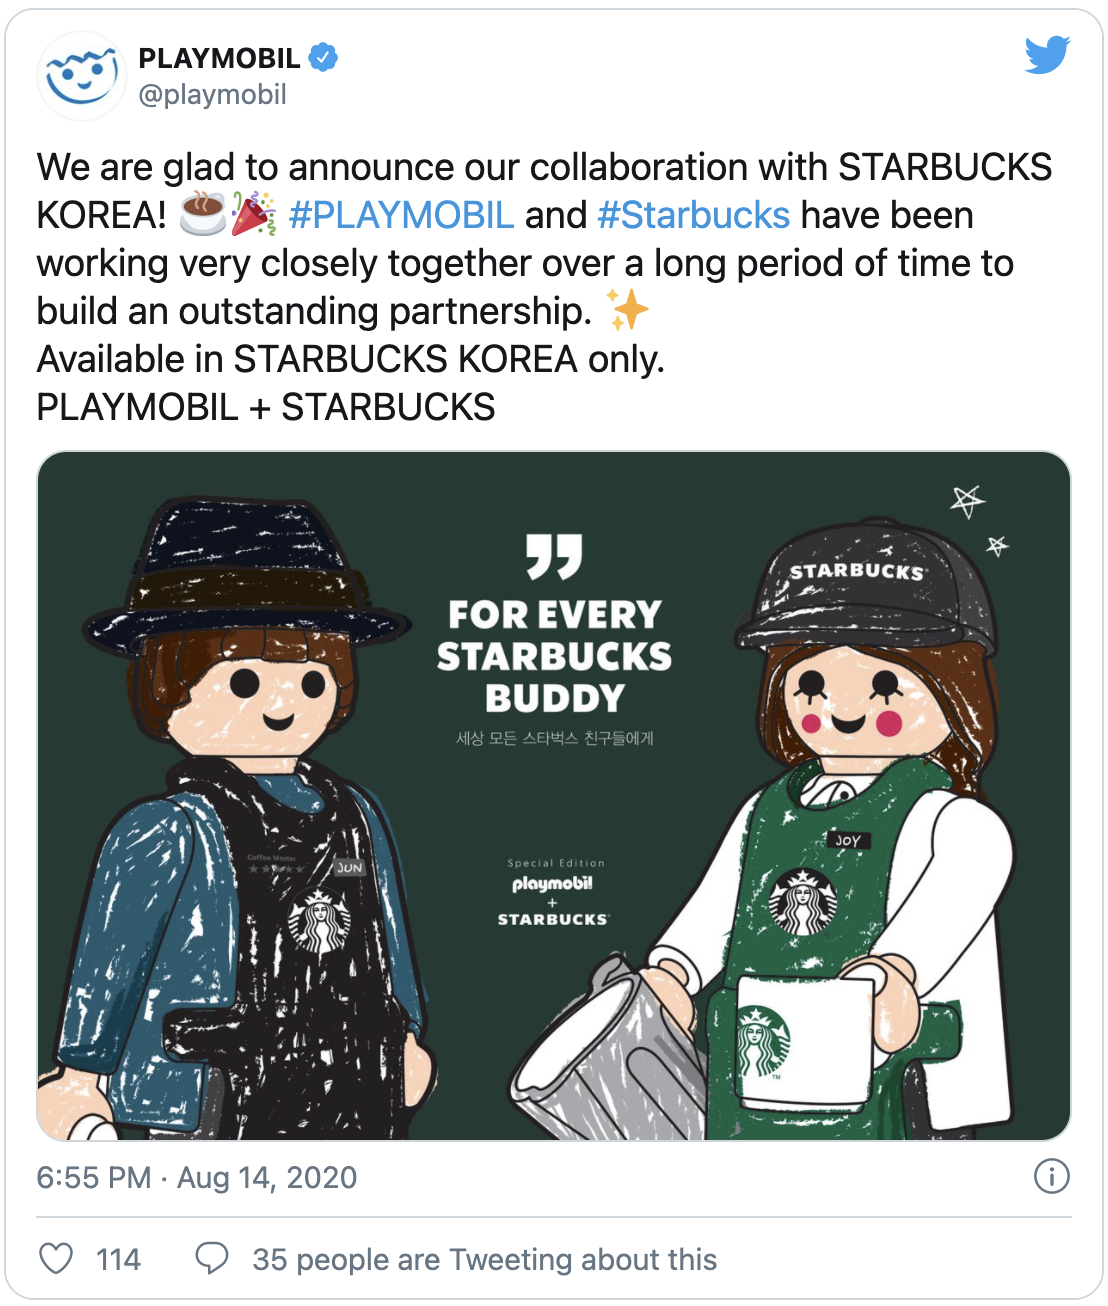Viewport: 1108px width, 1306px height.
Task: Click the sparkles emoji in tweet
Action: coord(629,310)
